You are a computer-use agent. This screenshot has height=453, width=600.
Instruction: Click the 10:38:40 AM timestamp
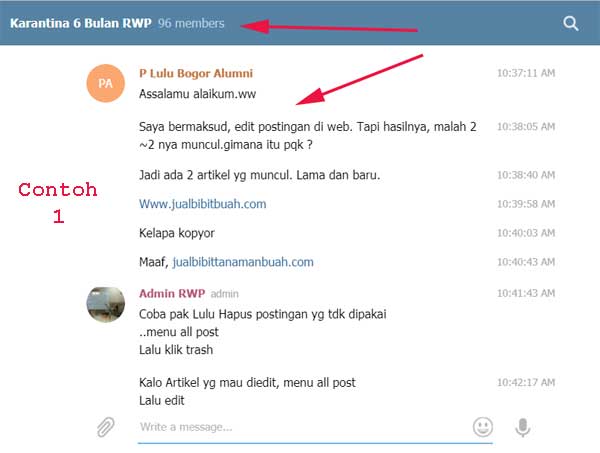(x=526, y=175)
